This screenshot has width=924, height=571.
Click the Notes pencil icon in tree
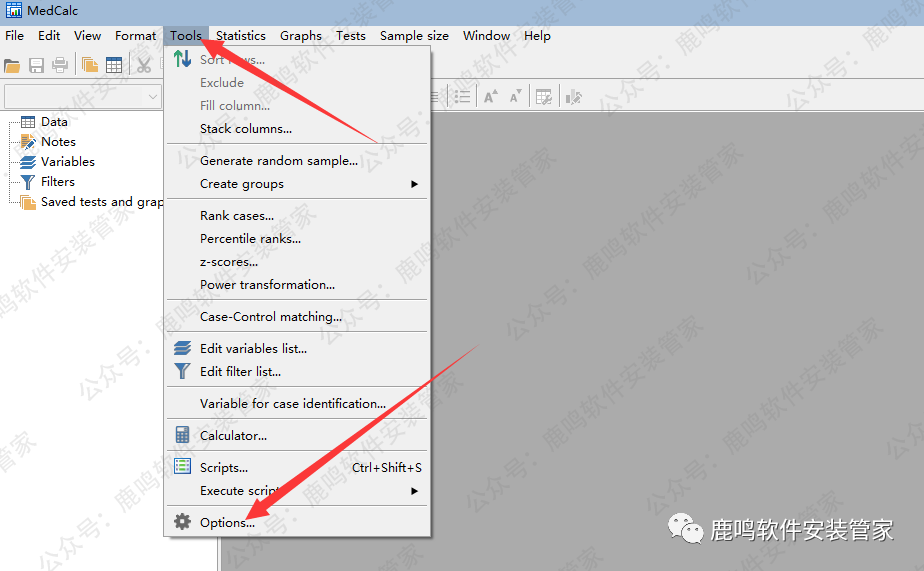[x=28, y=142]
